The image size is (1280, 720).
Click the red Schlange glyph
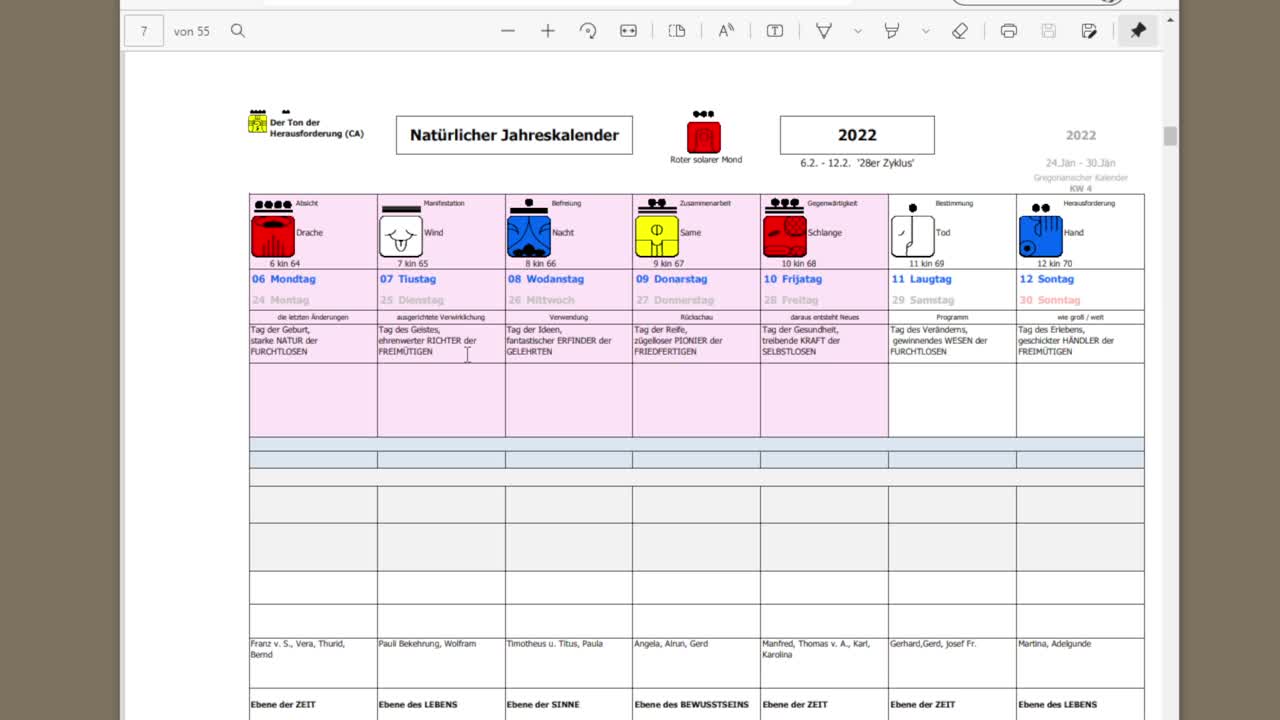point(785,237)
